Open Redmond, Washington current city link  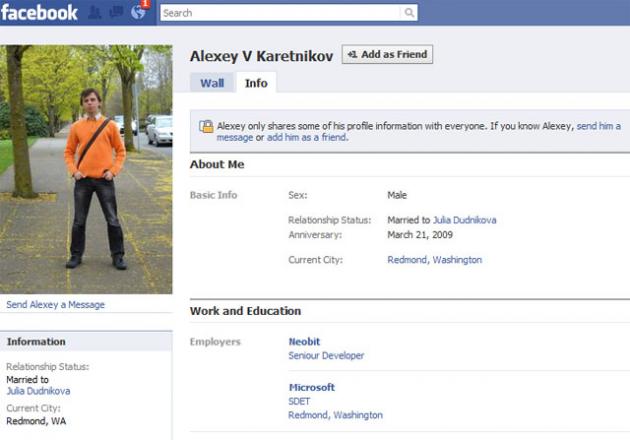tap(435, 260)
